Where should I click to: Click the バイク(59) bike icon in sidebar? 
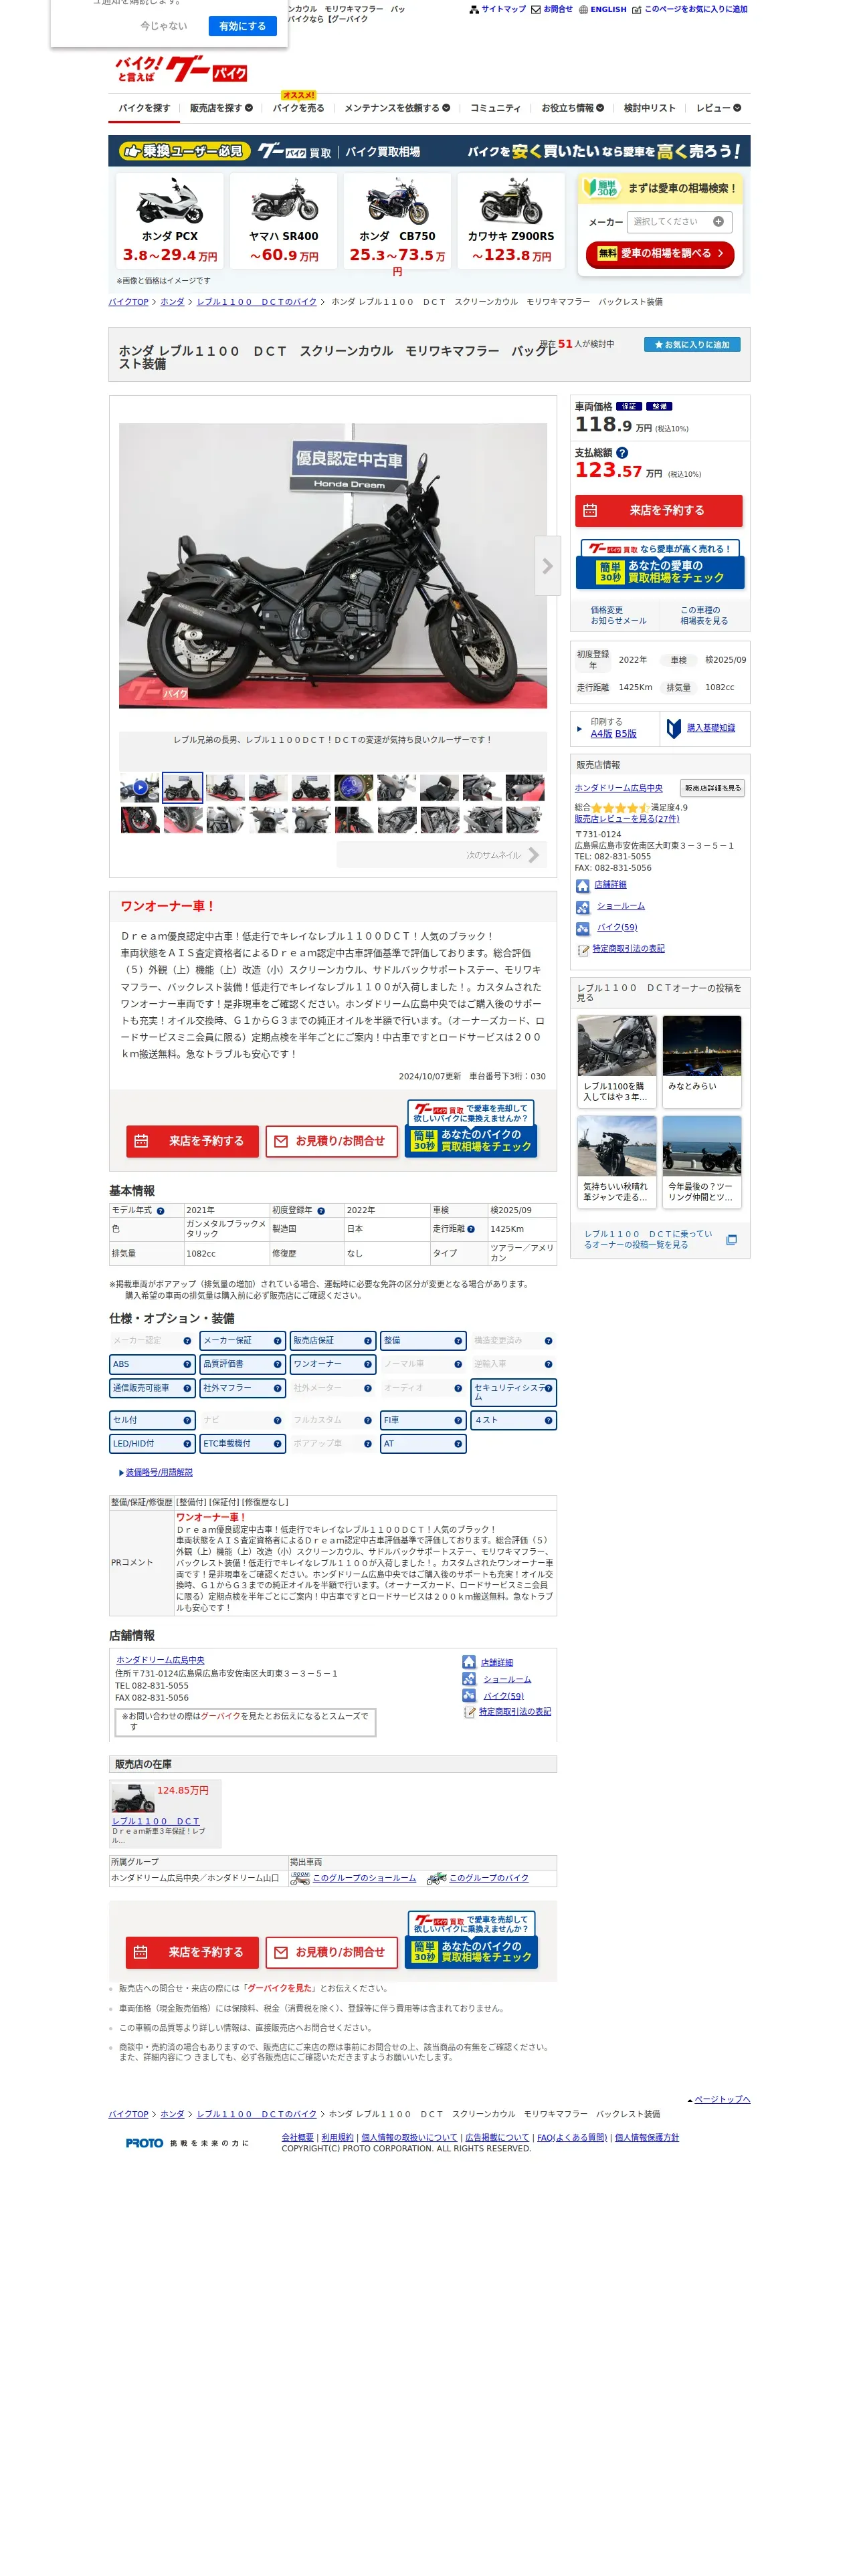pos(582,928)
